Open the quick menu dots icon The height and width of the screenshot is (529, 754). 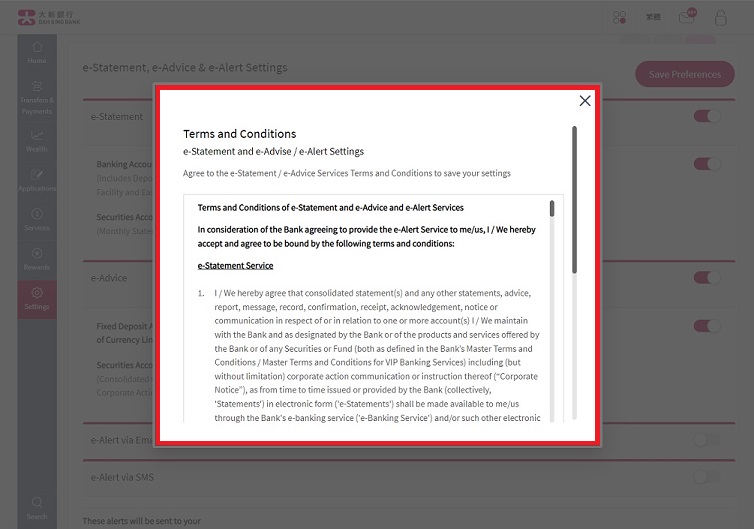[619, 18]
